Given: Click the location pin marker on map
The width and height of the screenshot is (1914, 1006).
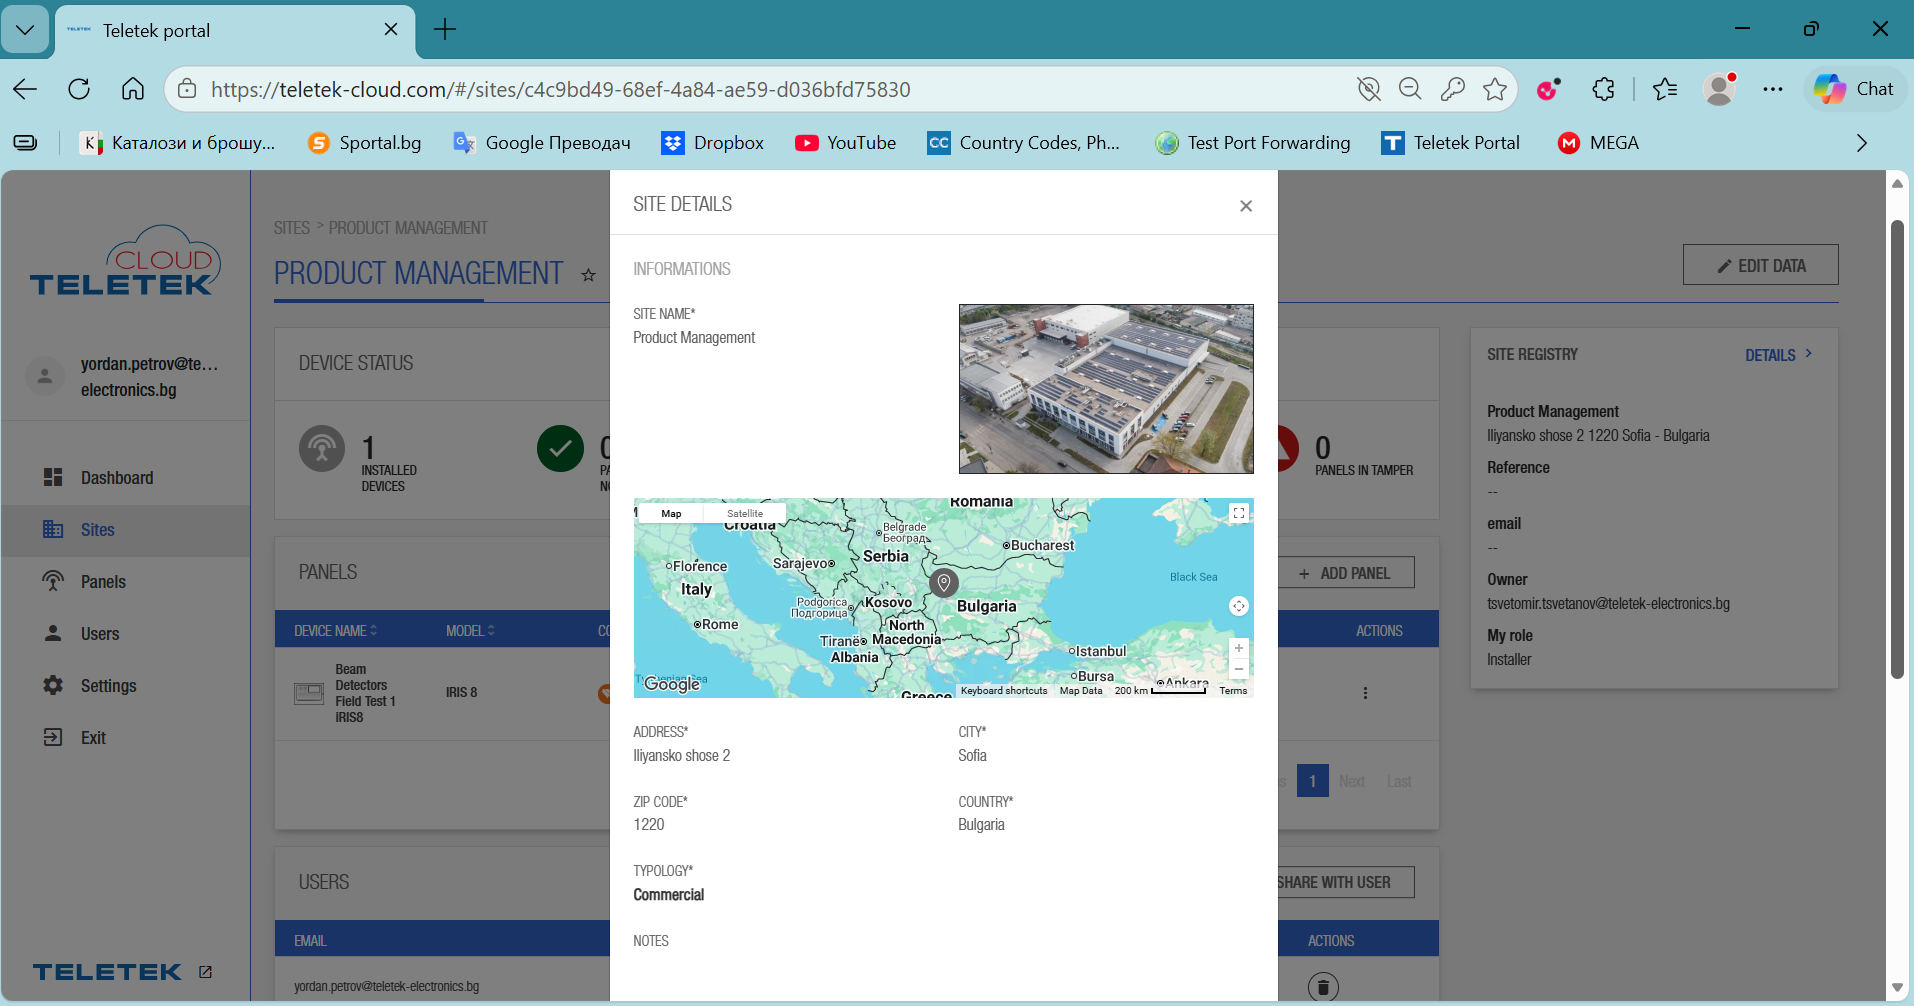Looking at the screenshot, I should 944,582.
